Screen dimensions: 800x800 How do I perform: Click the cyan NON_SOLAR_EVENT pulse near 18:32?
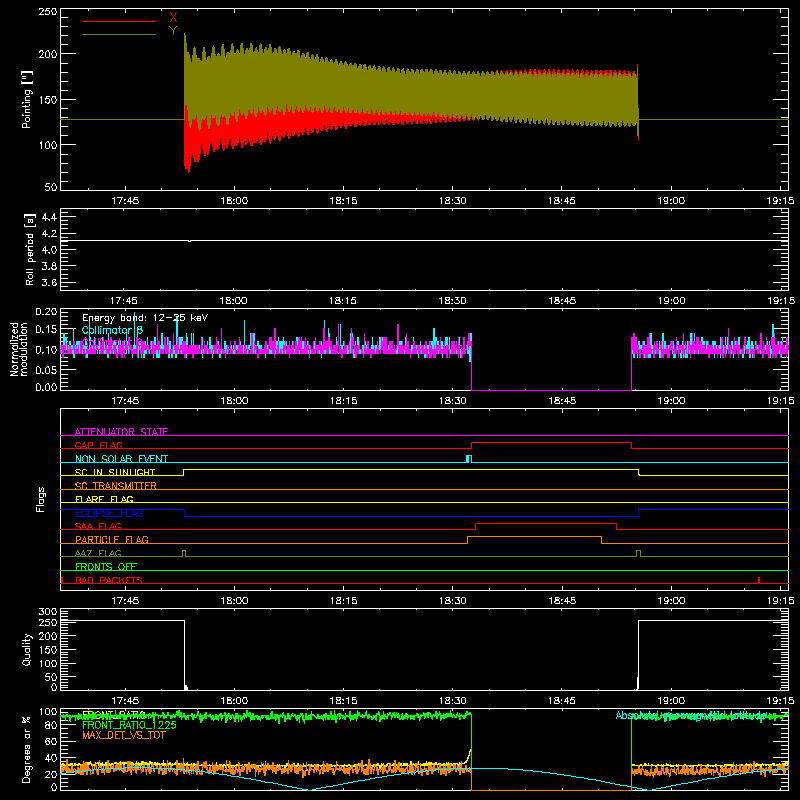469,458
